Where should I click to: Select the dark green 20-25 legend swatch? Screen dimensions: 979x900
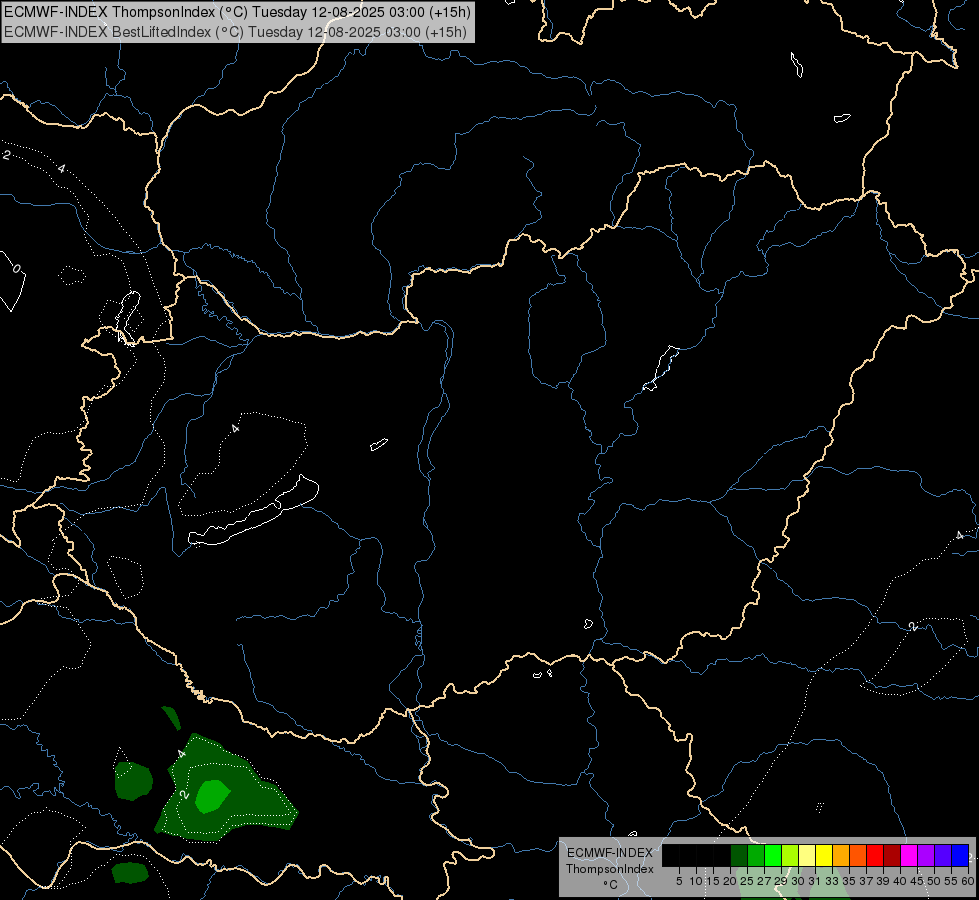[739, 855]
